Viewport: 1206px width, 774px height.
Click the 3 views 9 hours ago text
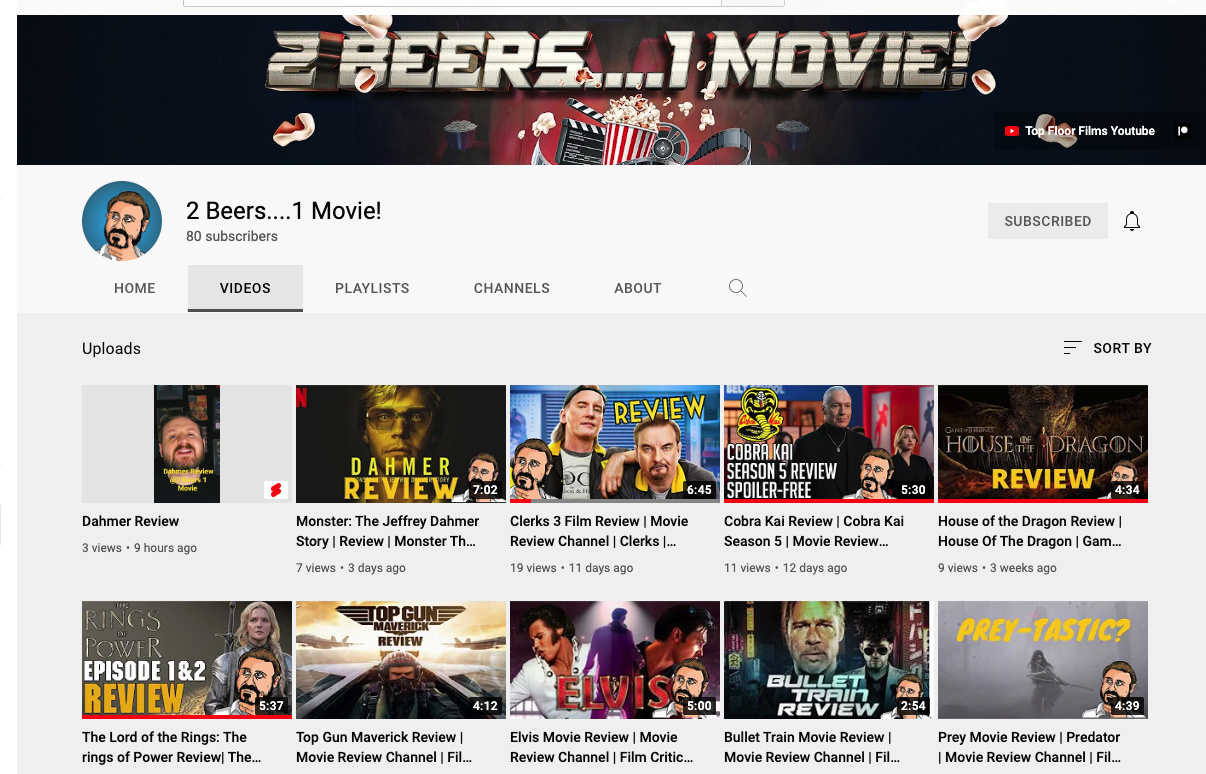139,548
